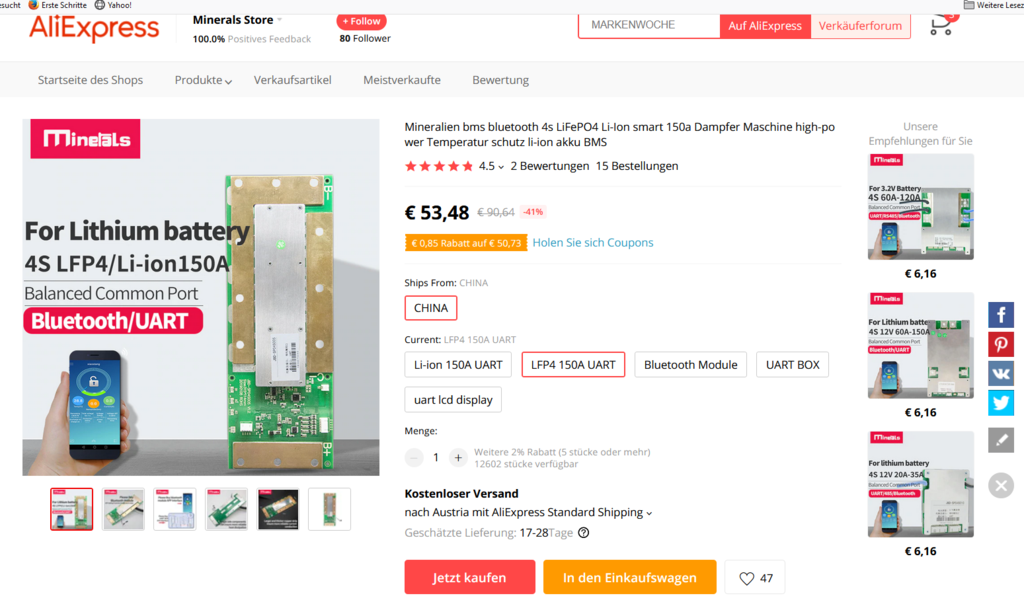1024x610 pixels.
Task: Click the pencil edit icon
Action: pos(1000,440)
